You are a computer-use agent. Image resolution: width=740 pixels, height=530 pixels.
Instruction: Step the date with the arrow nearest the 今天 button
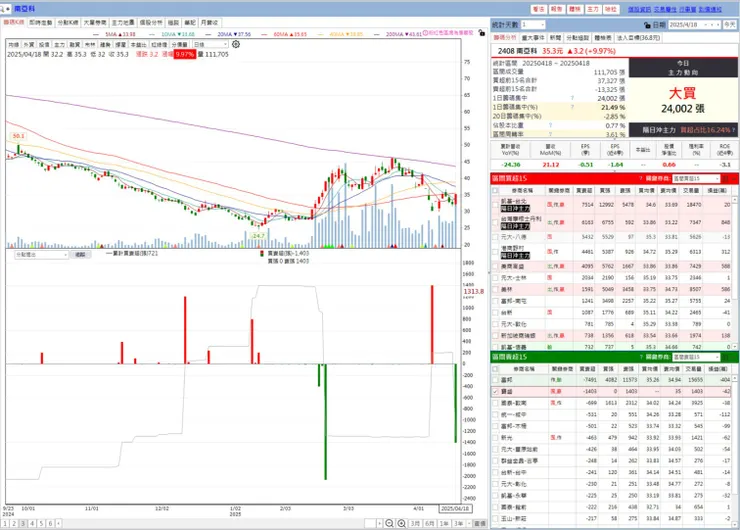(718, 25)
